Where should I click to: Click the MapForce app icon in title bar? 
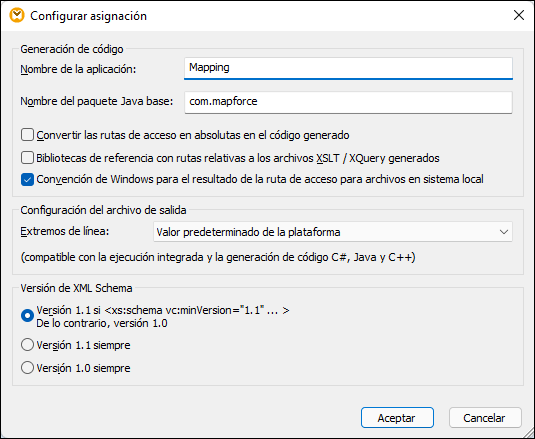[x=17, y=16]
